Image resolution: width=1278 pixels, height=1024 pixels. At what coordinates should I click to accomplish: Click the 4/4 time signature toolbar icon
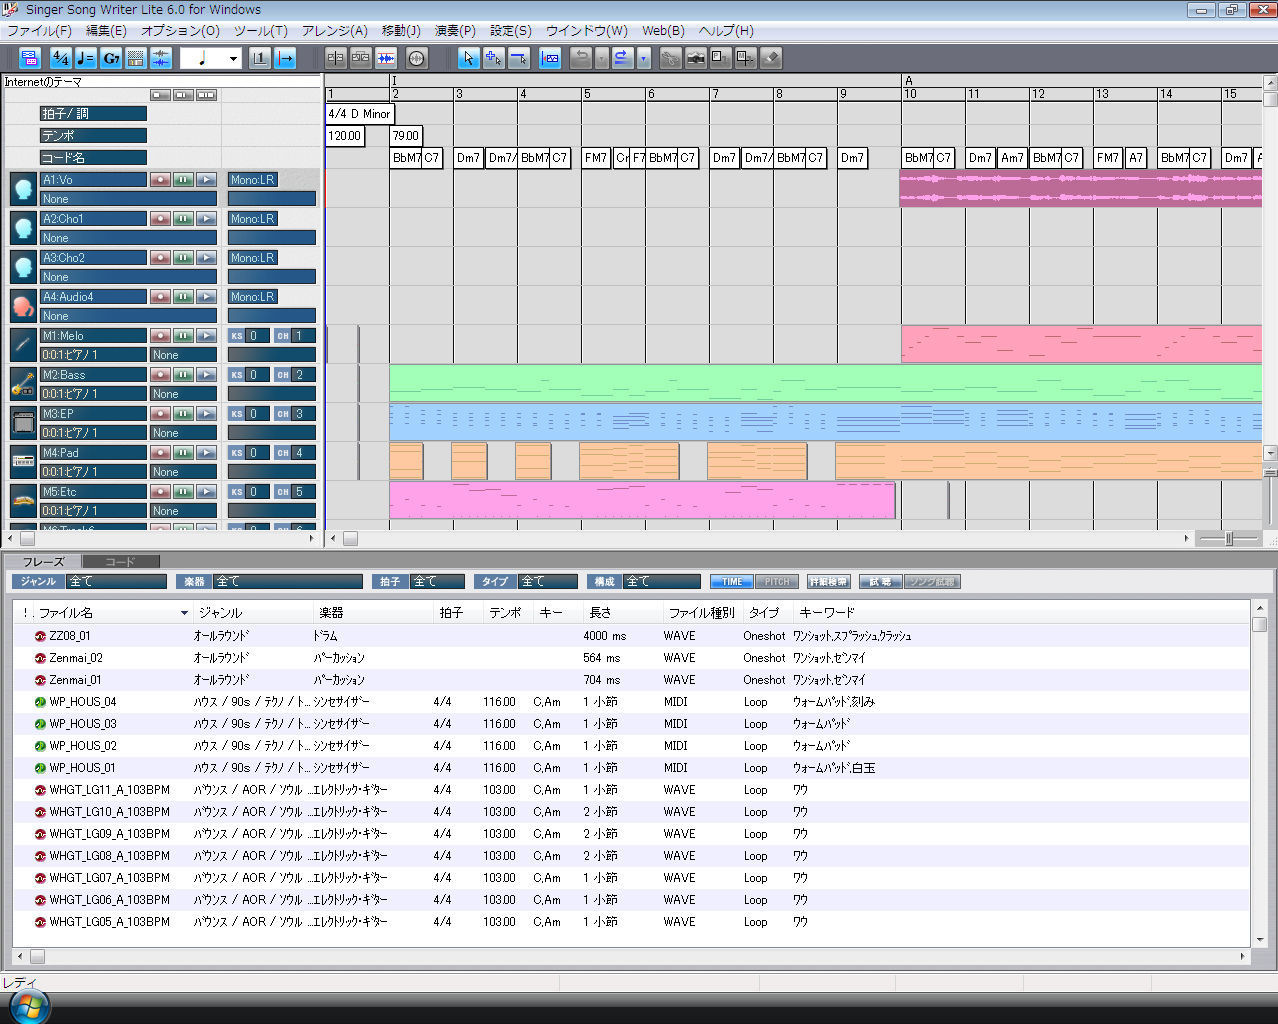point(60,58)
